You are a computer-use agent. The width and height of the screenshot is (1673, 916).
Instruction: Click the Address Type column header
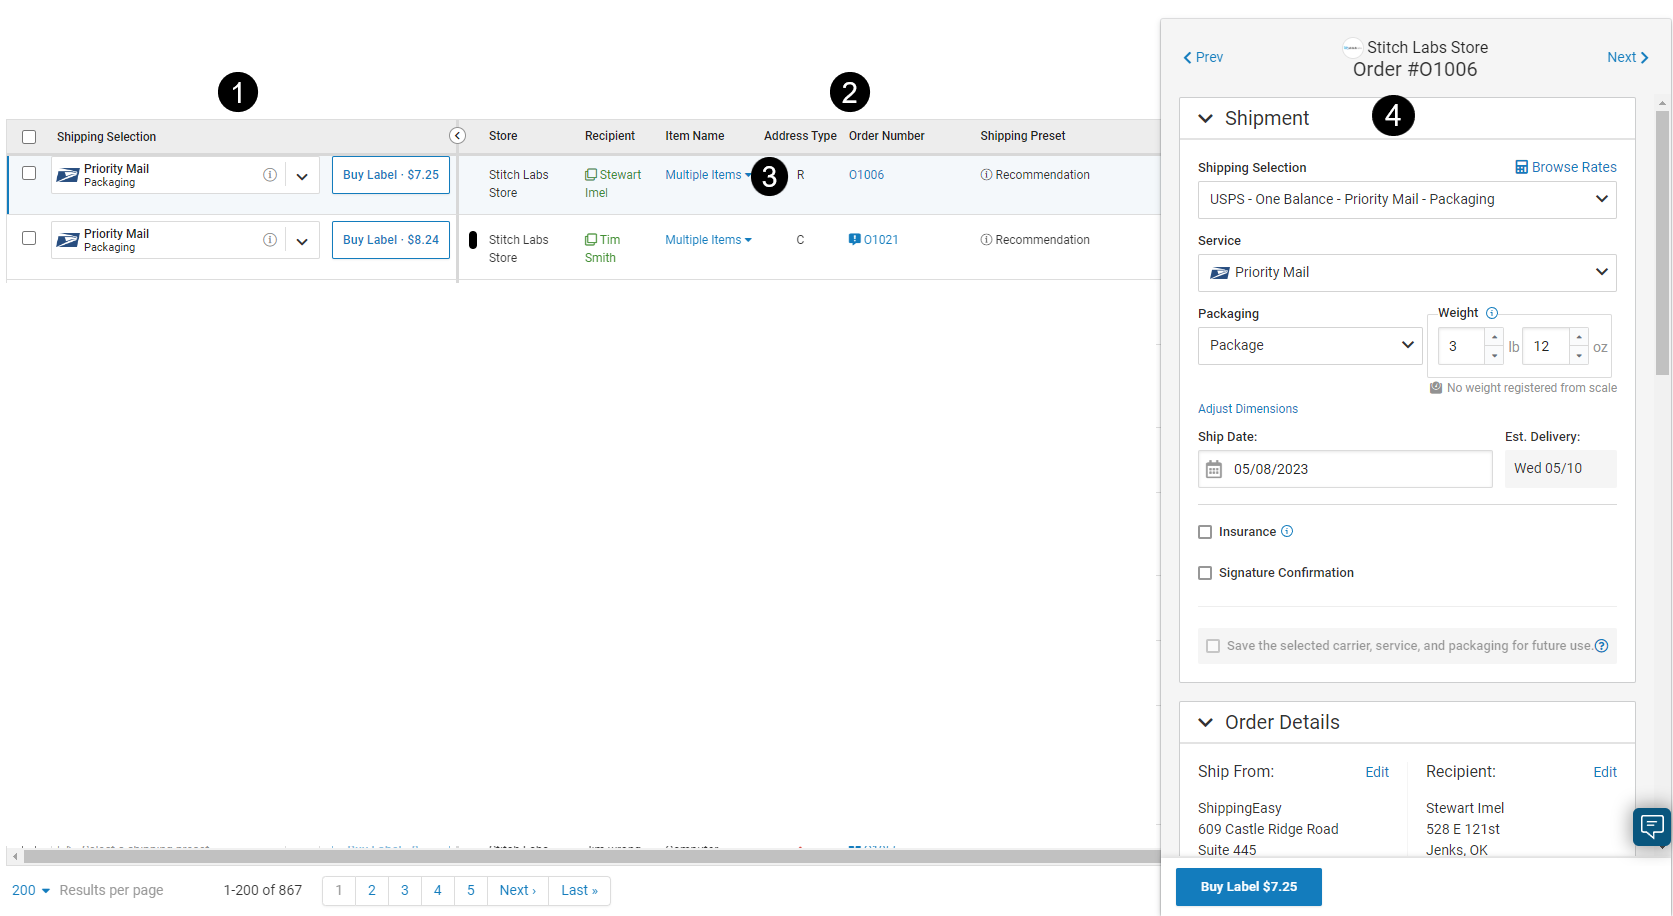click(x=800, y=136)
